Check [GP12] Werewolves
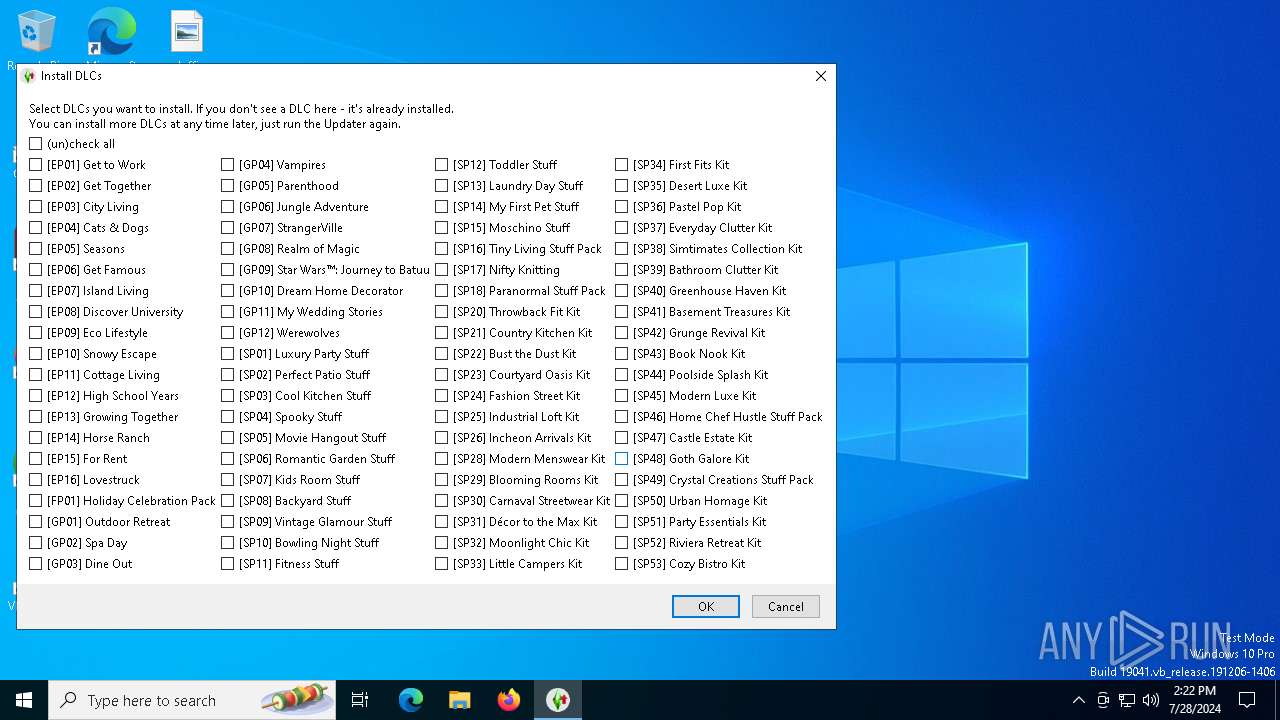The height and width of the screenshot is (720, 1280). click(228, 333)
